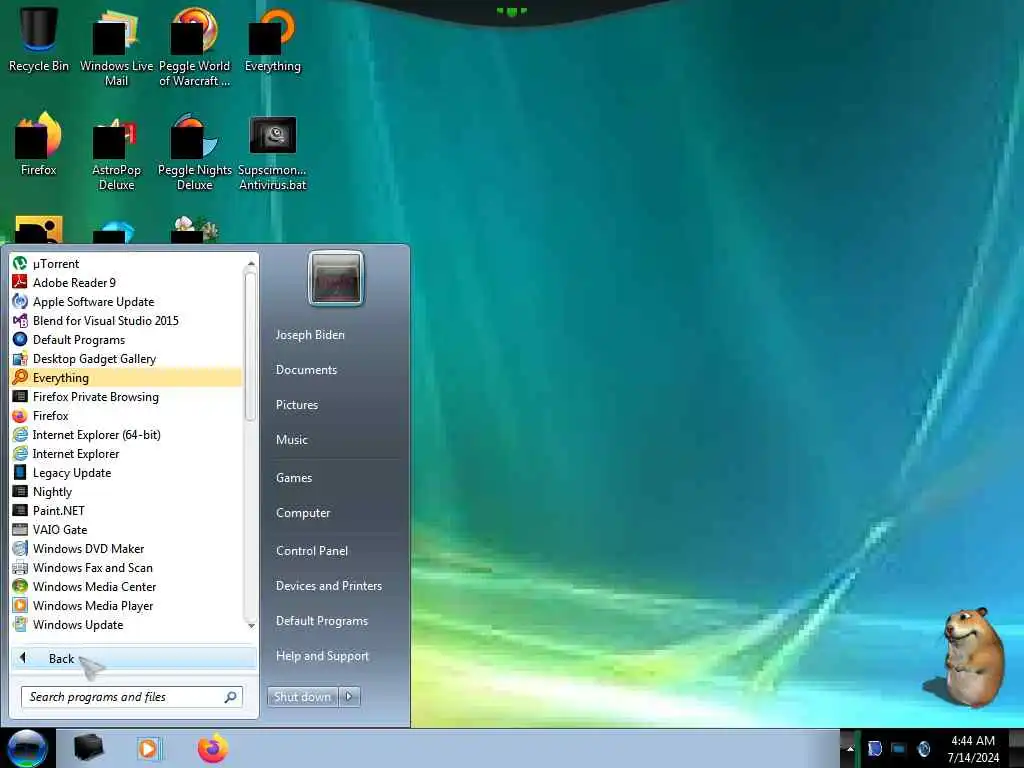Screen dimensions: 1024x768
Task: Show hidden system tray icons
Action: pyautogui.click(x=850, y=748)
